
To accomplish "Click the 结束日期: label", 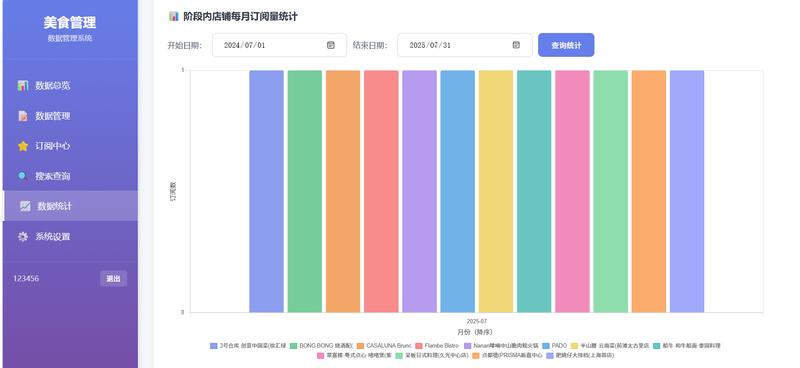I will 370,45.
